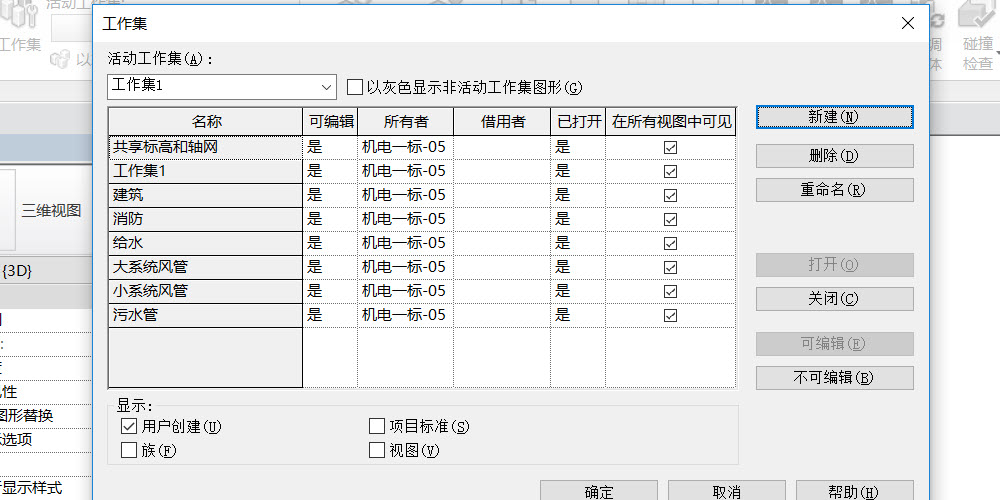Open help with 帮助(H) button
The width and height of the screenshot is (1000, 500).
(854, 491)
